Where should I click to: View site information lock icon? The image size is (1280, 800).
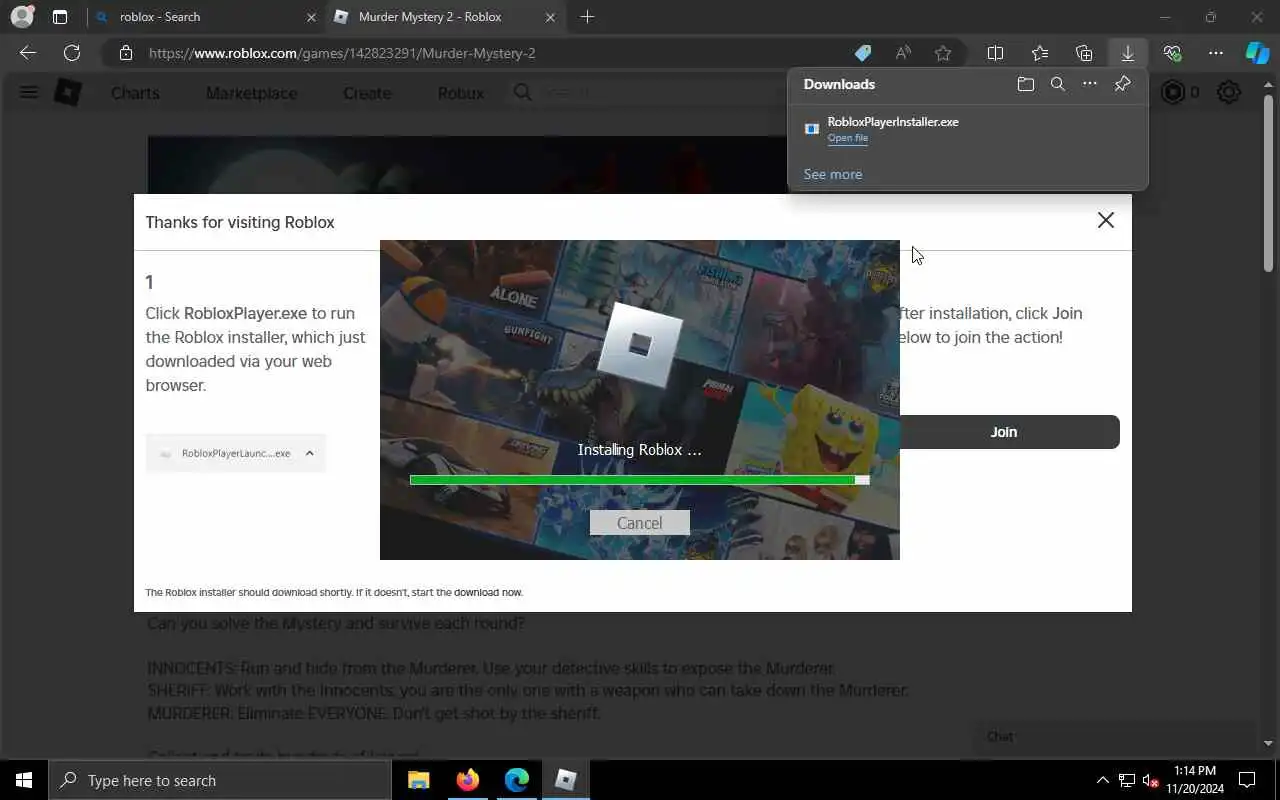[x=125, y=53]
